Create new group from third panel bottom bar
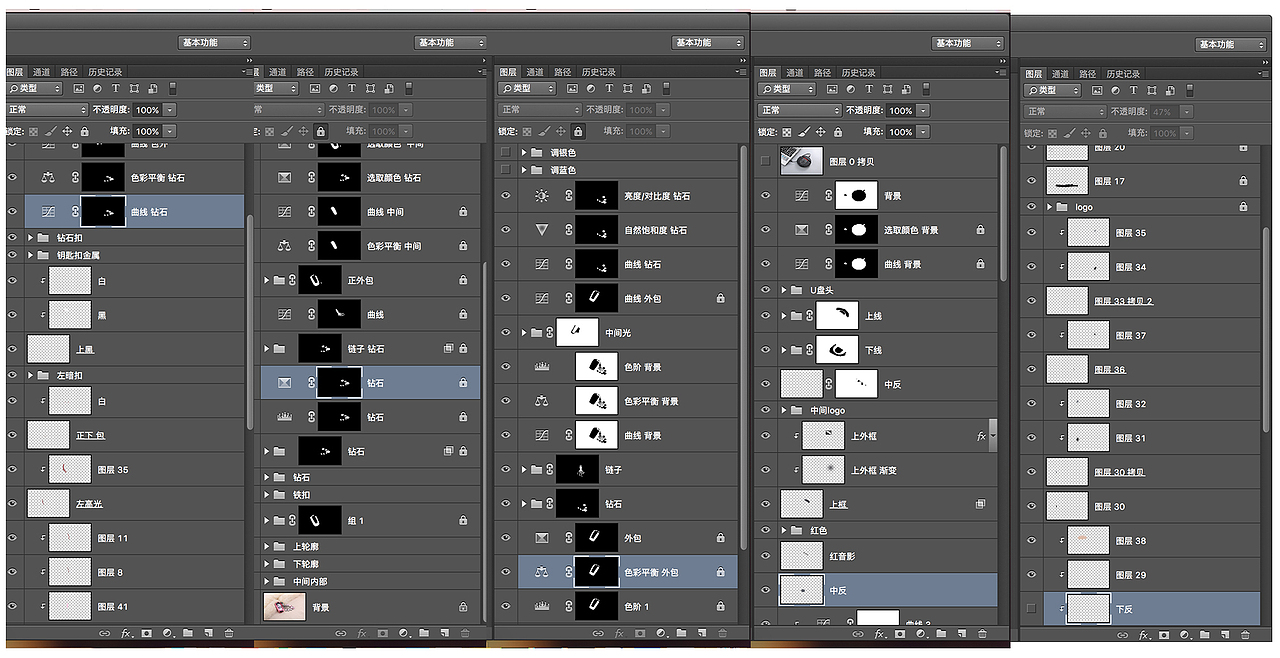Image resolution: width=1280 pixels, height=658 pixels. 681,633
